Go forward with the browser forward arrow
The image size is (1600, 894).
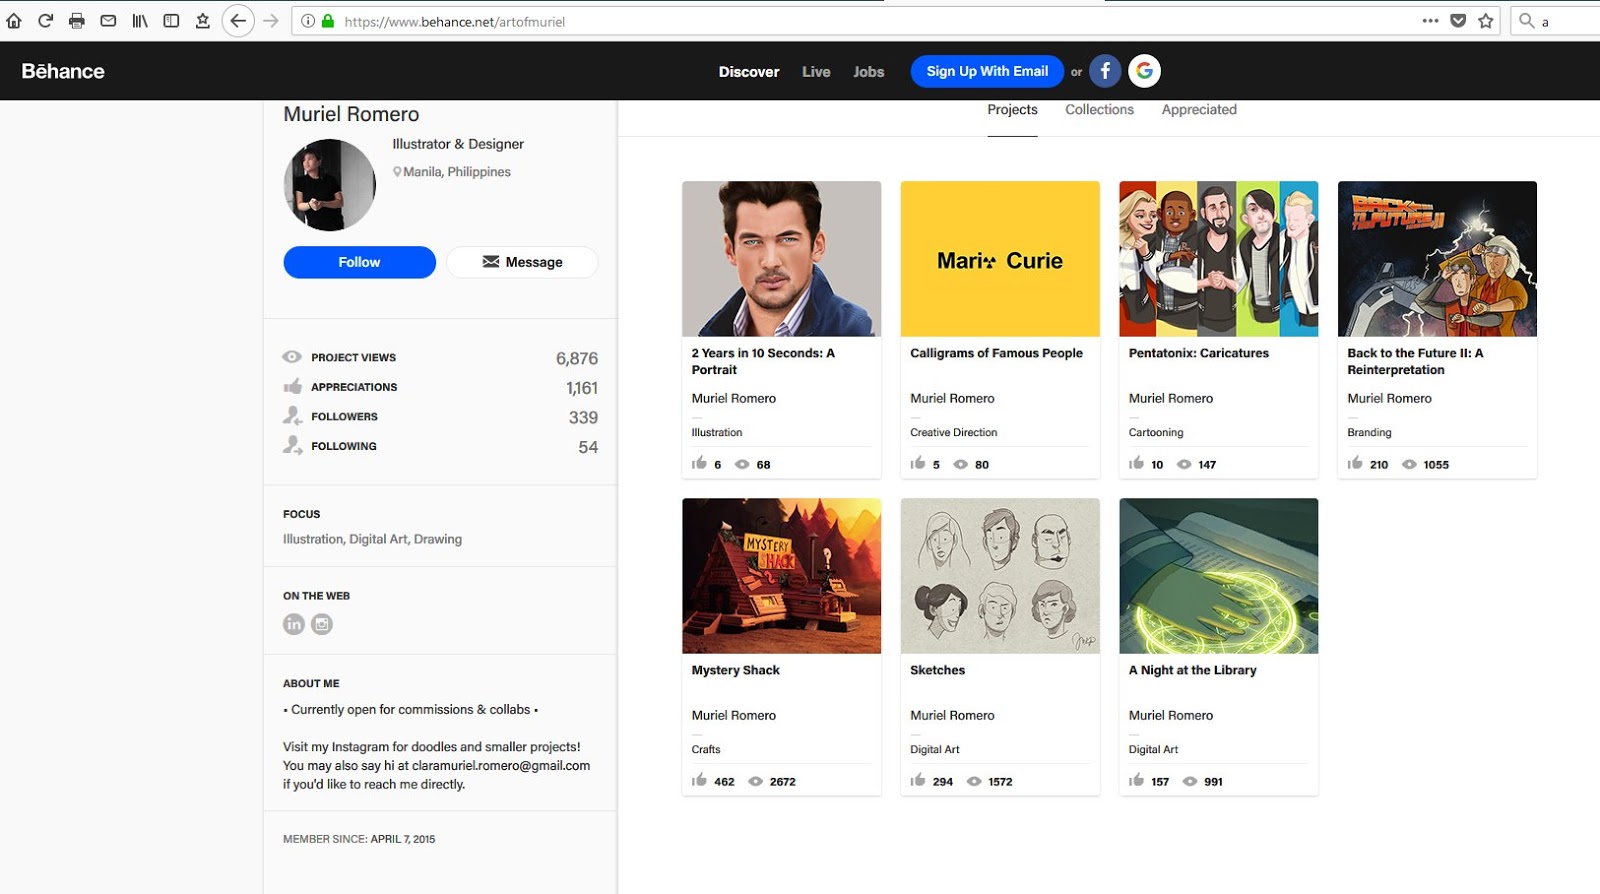click(271, 21)
